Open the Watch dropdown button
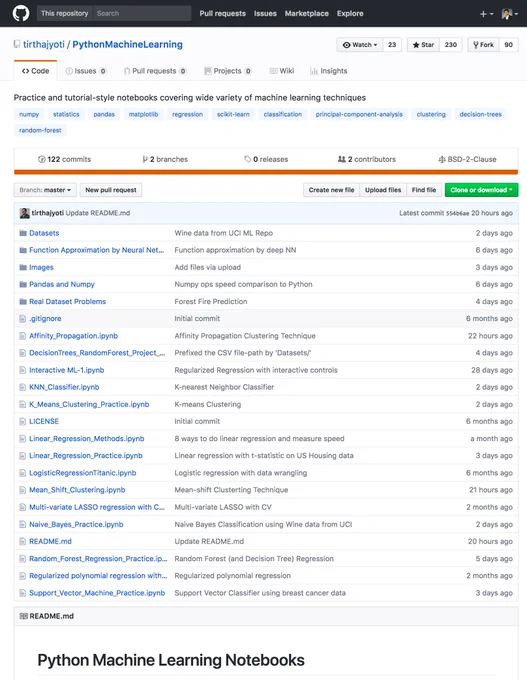This screenshot has height=680, width=527. [x=360, y=45]
